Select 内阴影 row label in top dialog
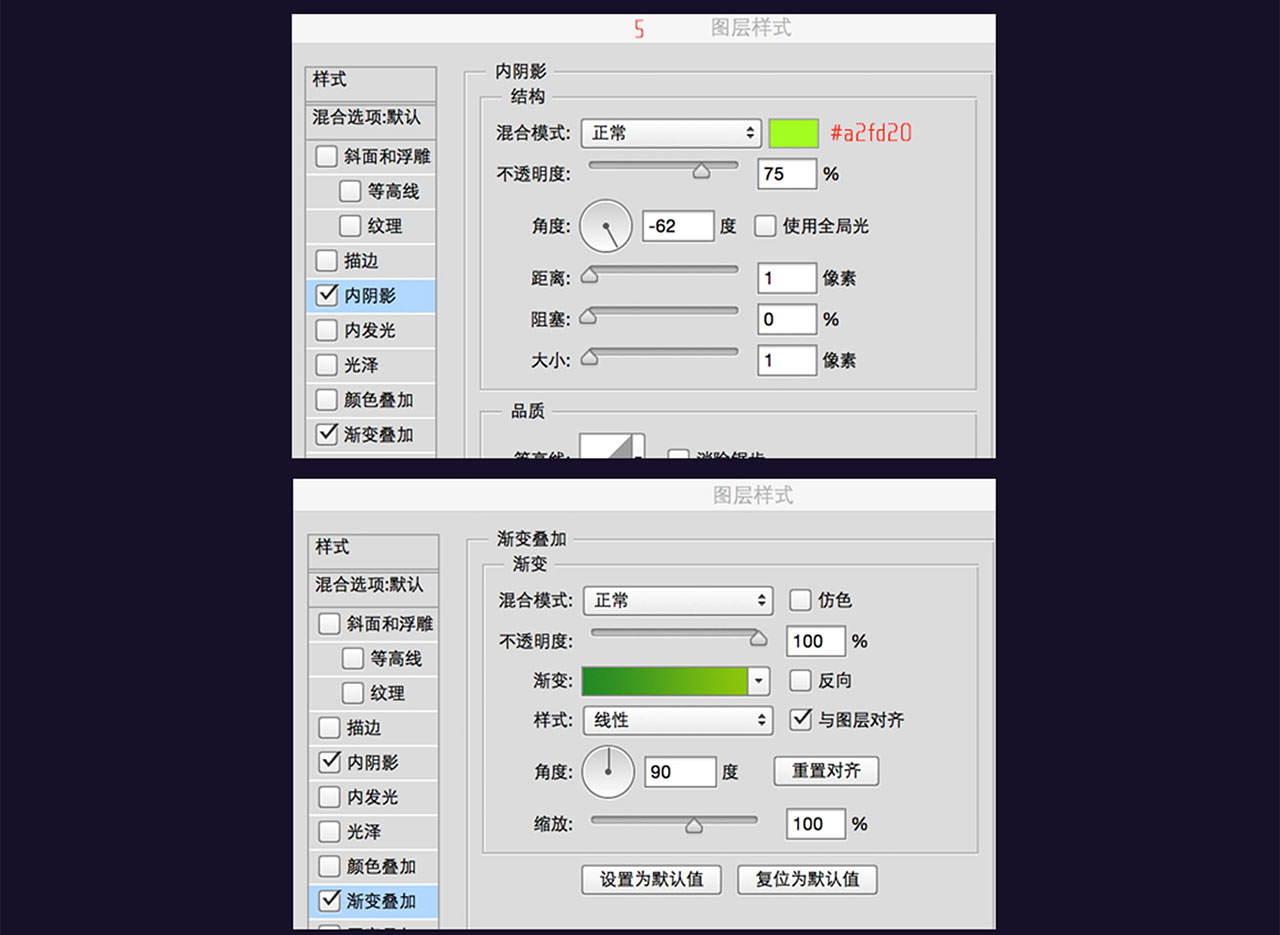Image resolution: width=1280 pixels, height=935 pixels. point(370,296)
